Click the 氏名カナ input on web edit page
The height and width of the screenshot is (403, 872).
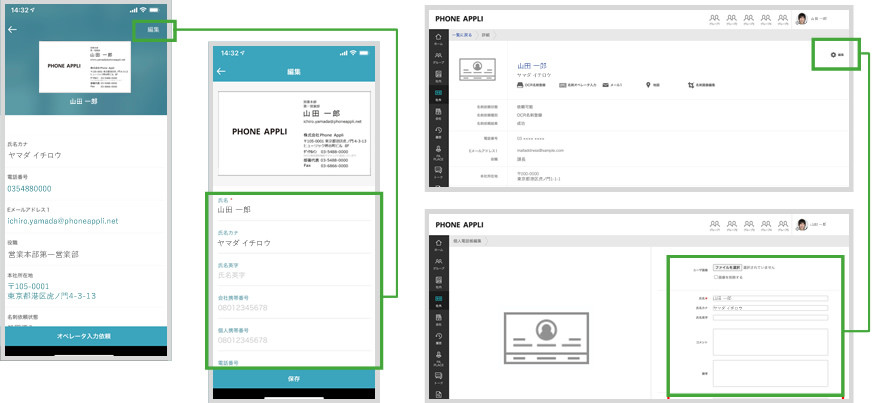(770, 307)
